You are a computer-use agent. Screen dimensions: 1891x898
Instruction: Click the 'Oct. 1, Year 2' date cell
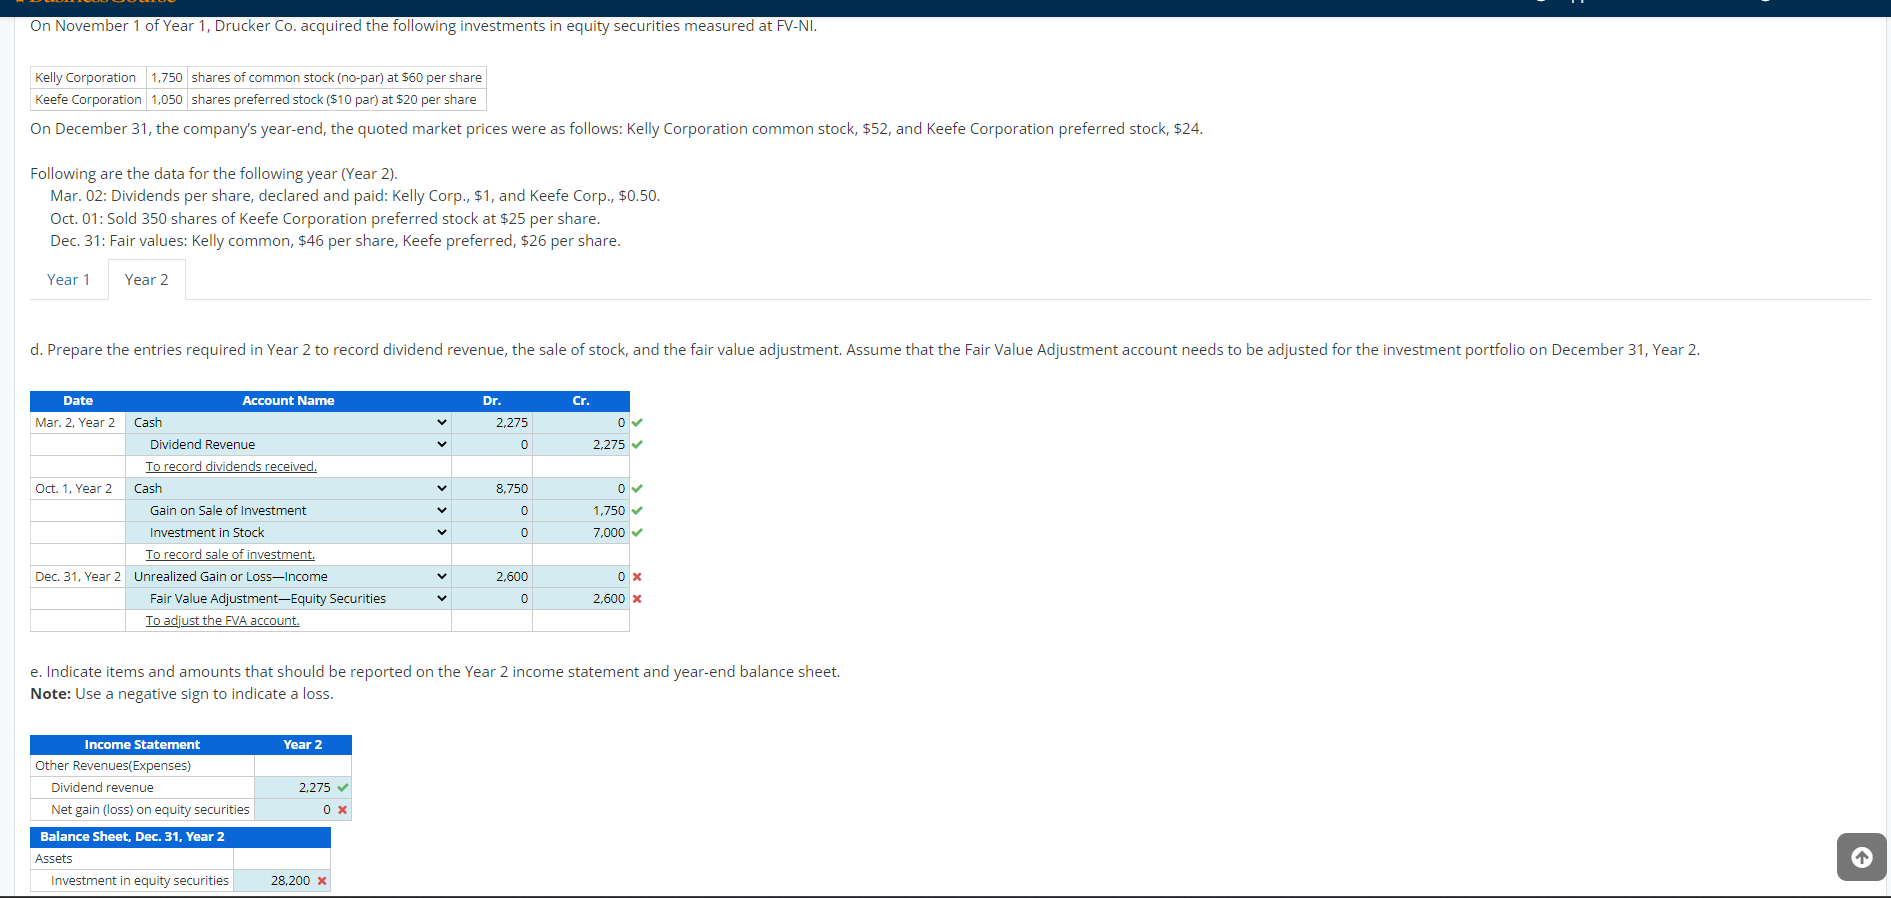pos(78,489)
